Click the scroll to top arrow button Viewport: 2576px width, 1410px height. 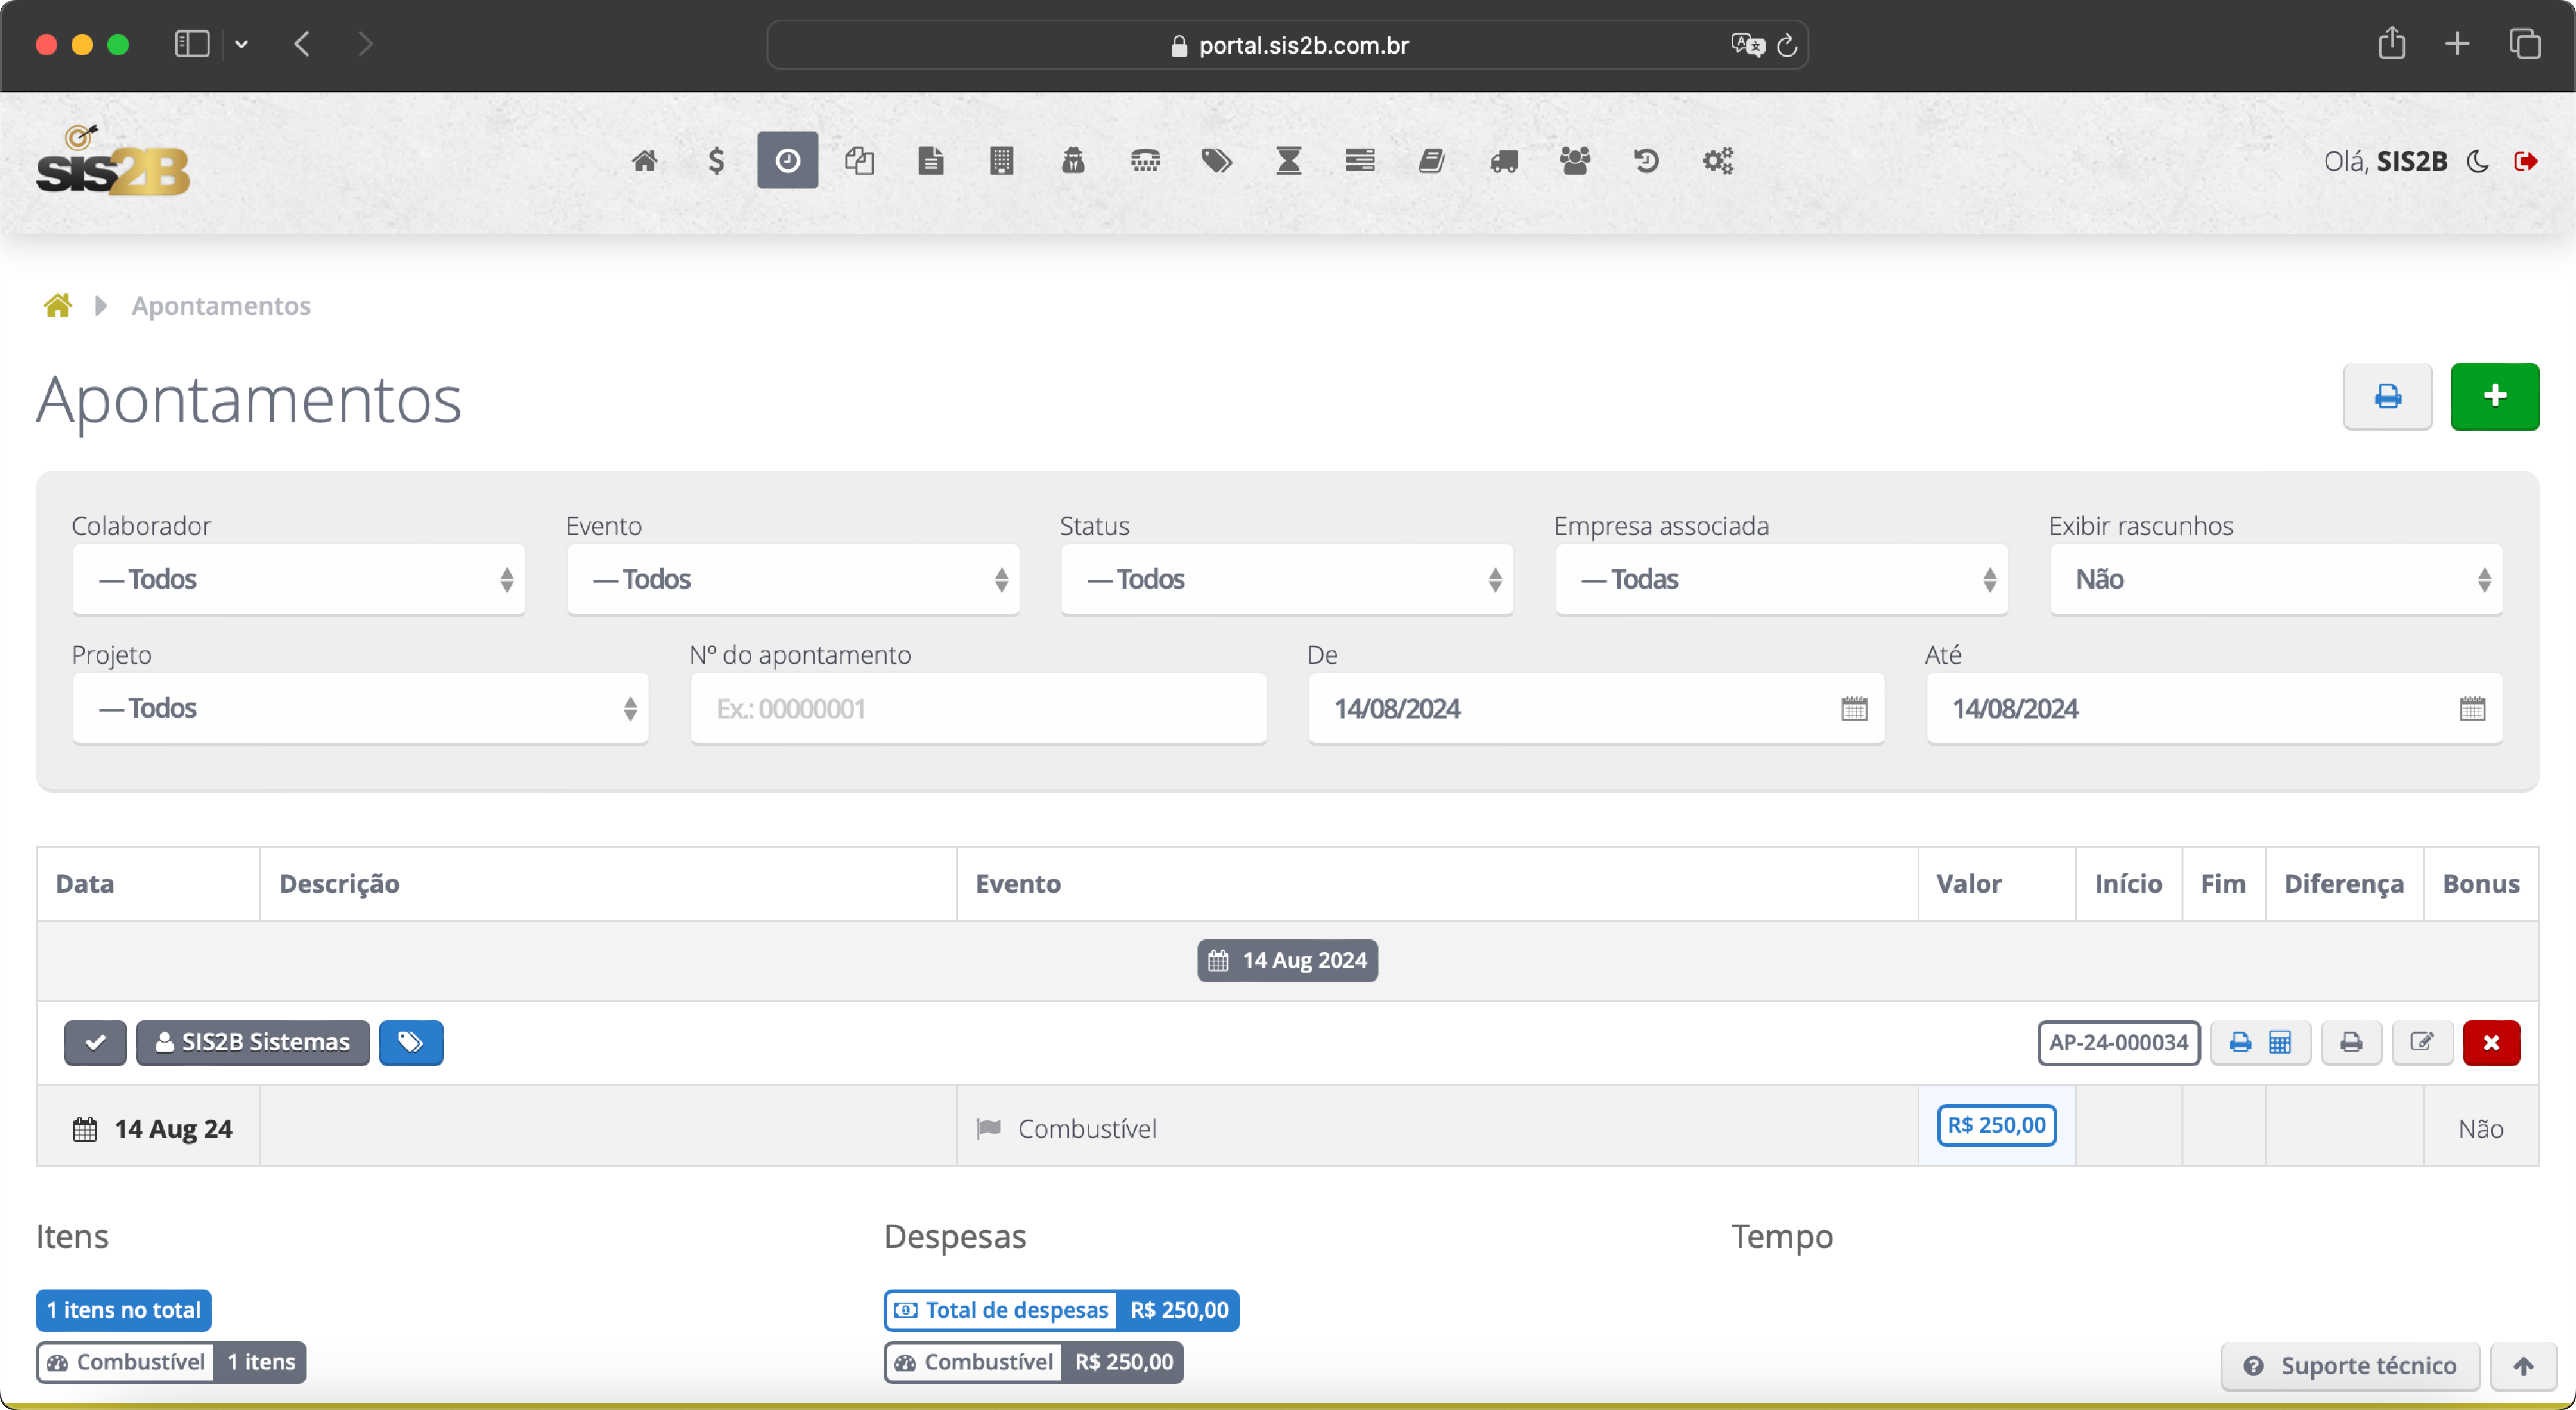tap(2523, 1365)
